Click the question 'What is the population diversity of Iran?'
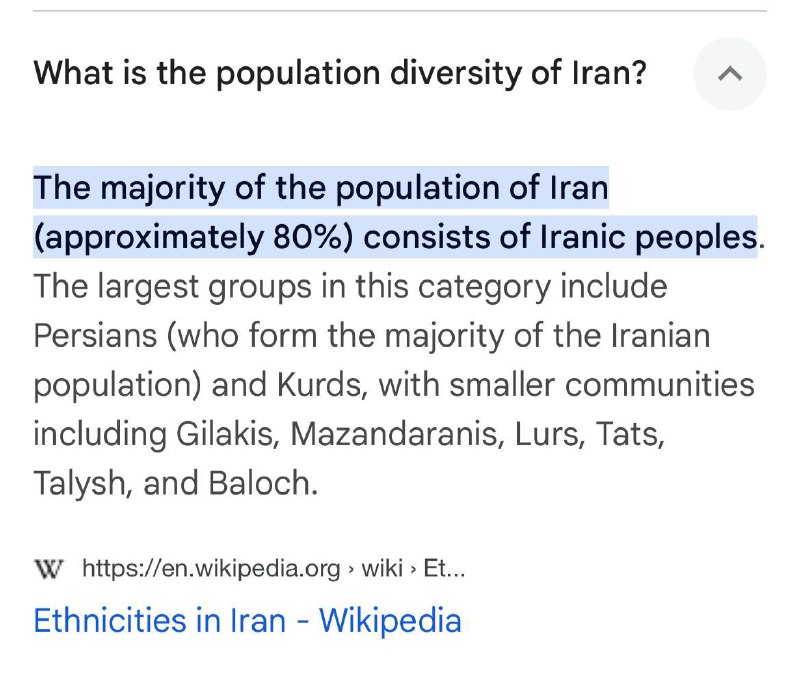This screenshot has height=694, width=800. coord(340,73)
